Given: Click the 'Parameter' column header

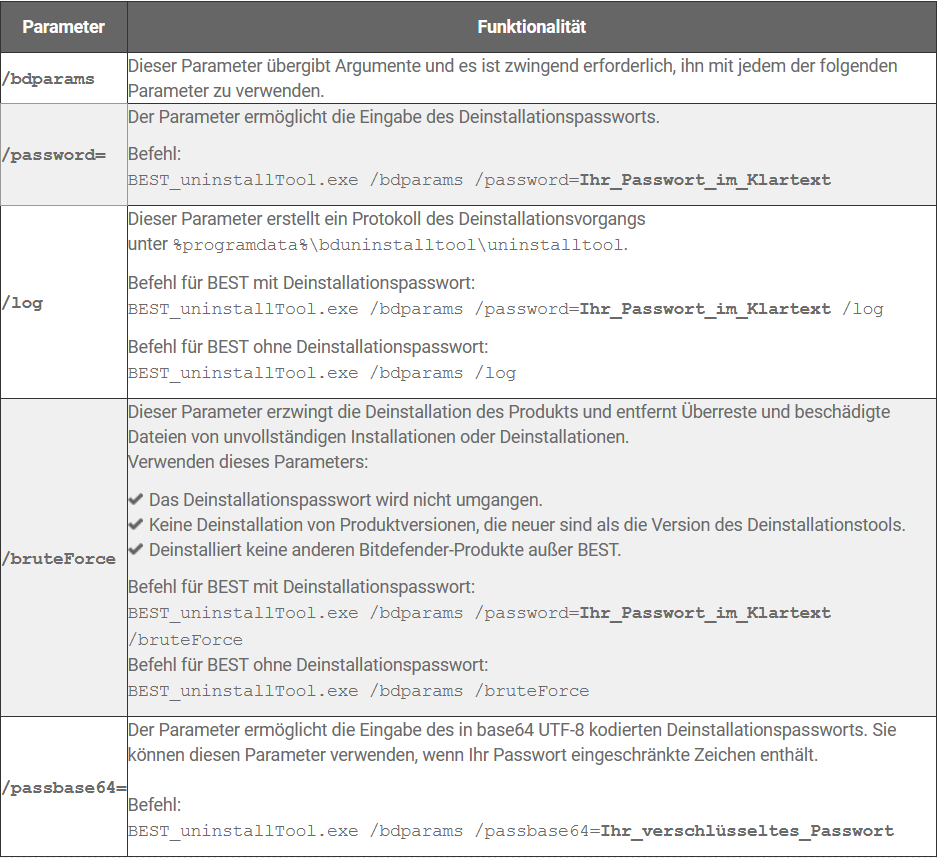Looking at the screenshot, I should tap(63, 27).
